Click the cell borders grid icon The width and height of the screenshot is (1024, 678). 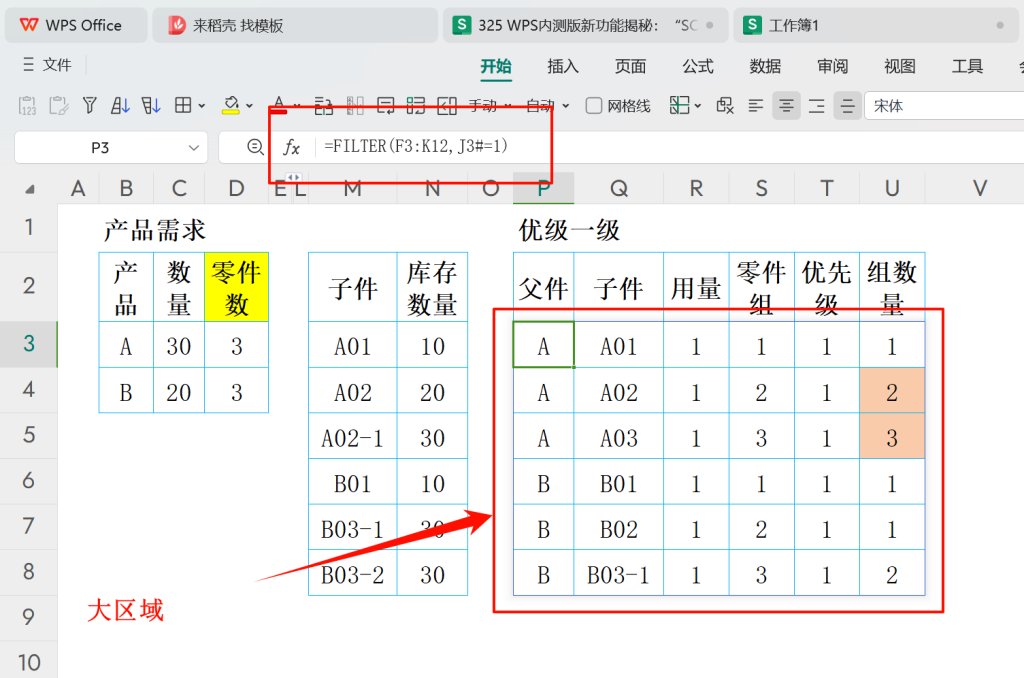point(183,105)
